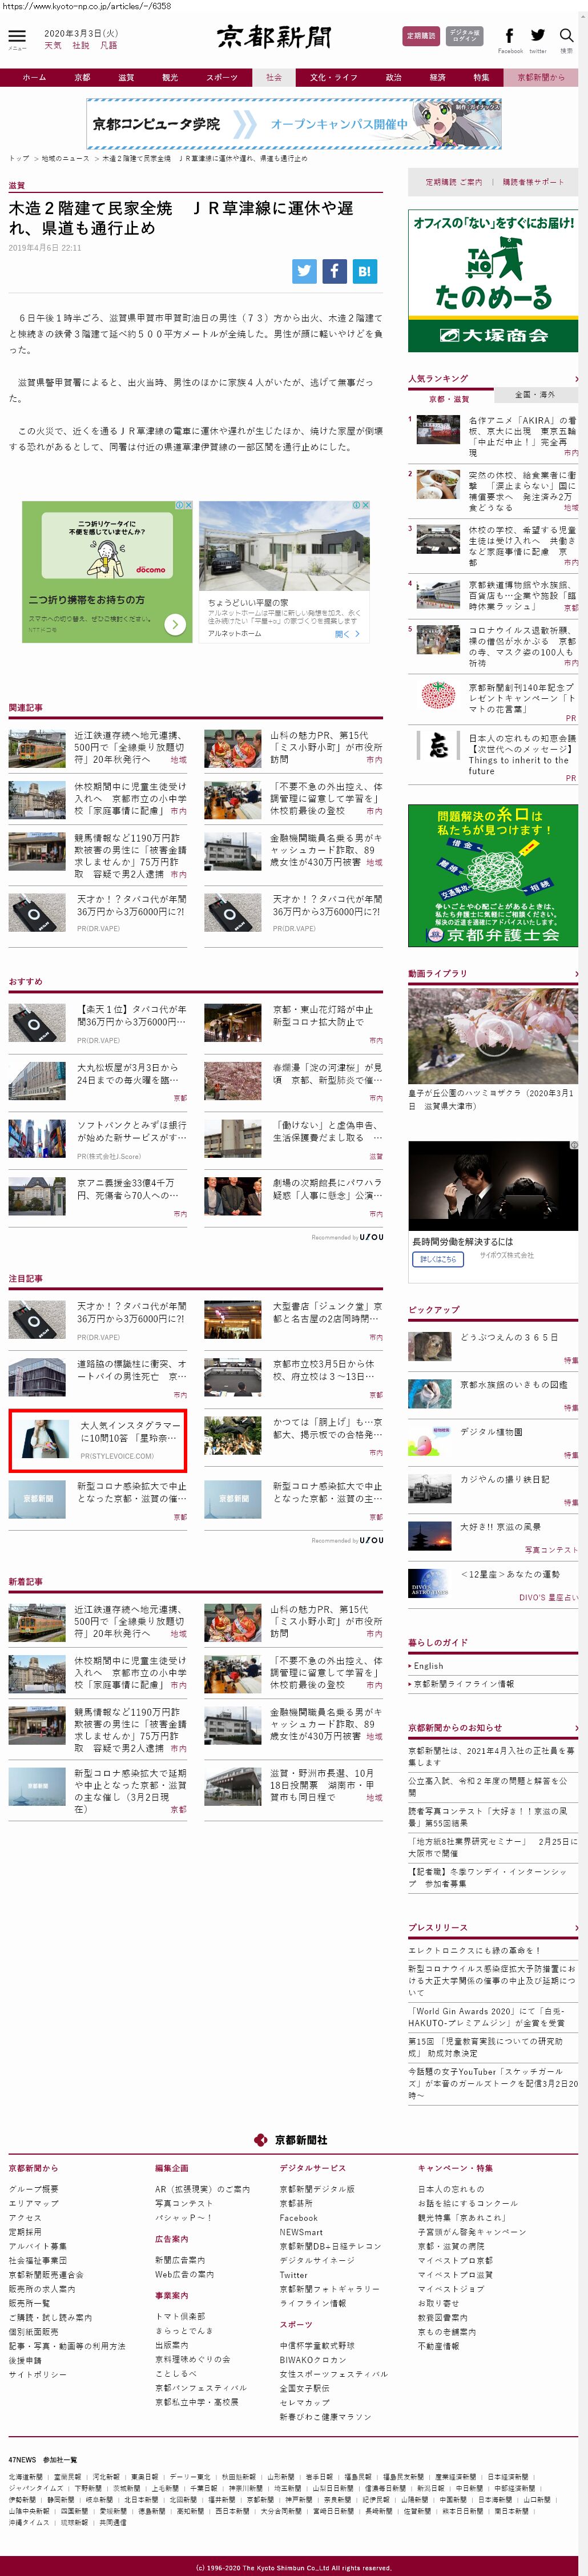
Task: Switch to 全国・海外 ranking tab
Action: click(x=535, y=395)
